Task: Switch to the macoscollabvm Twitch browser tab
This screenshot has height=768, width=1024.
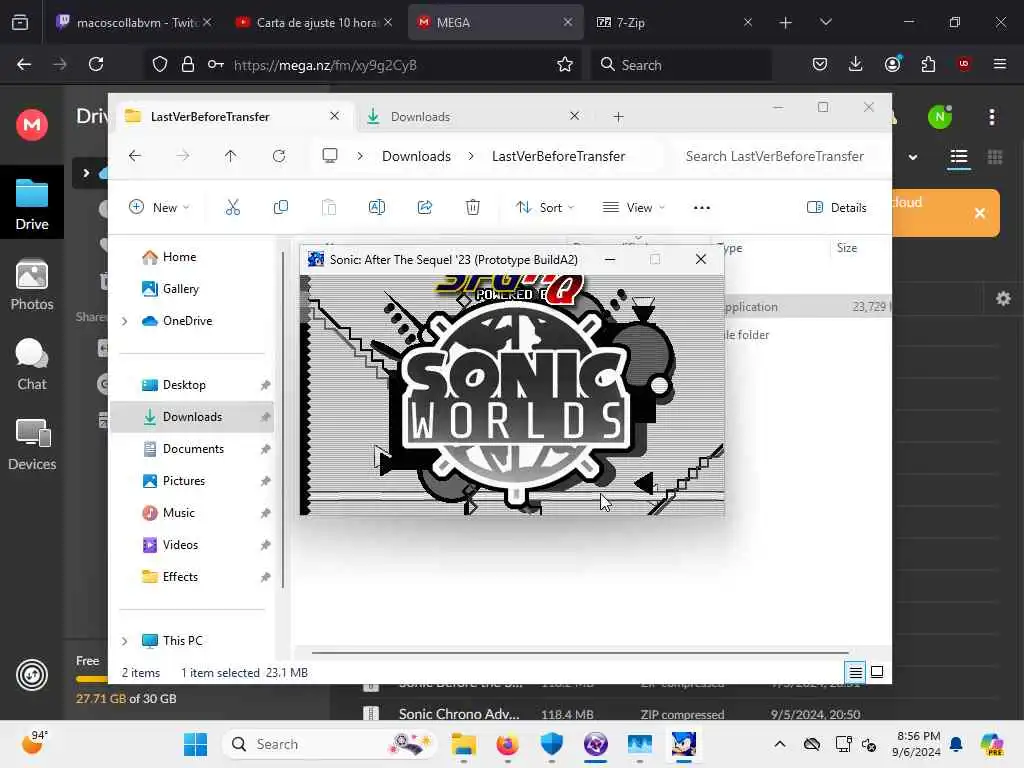Action: point(134,22)
